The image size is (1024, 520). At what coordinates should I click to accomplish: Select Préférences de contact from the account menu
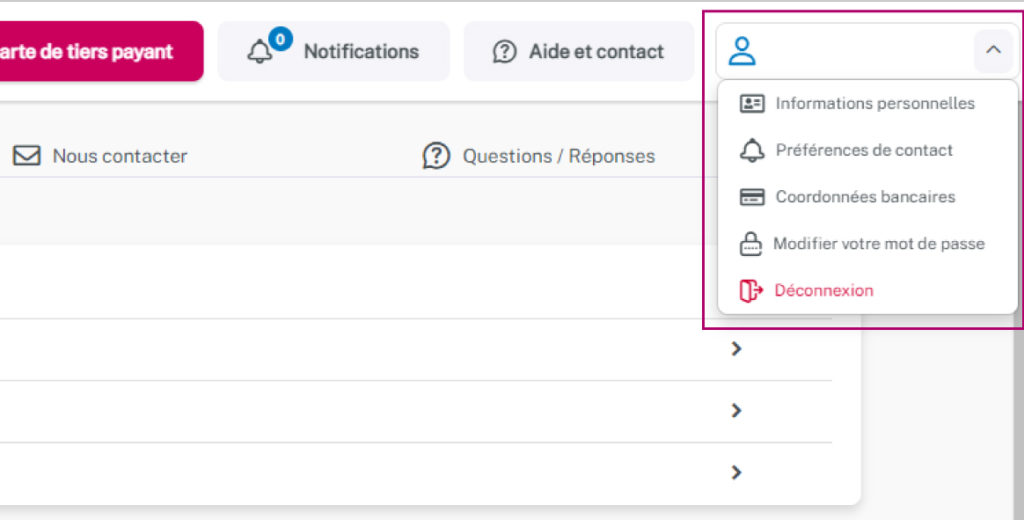click(x=864, y=150)
